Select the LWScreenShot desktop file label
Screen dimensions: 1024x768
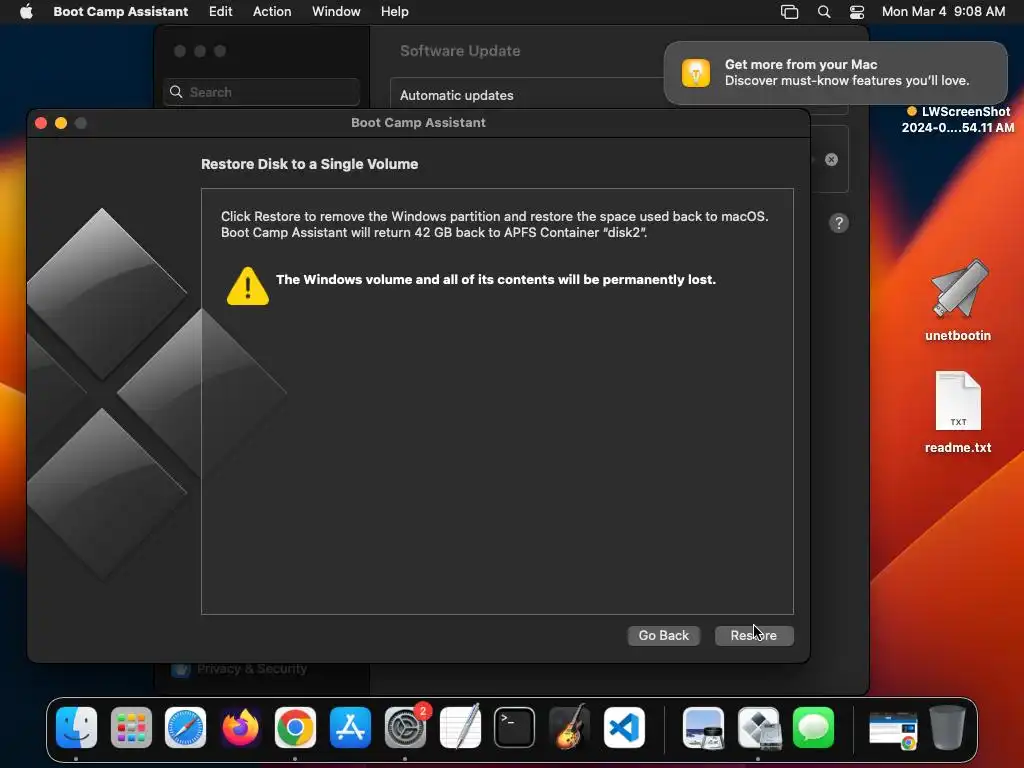958,120
